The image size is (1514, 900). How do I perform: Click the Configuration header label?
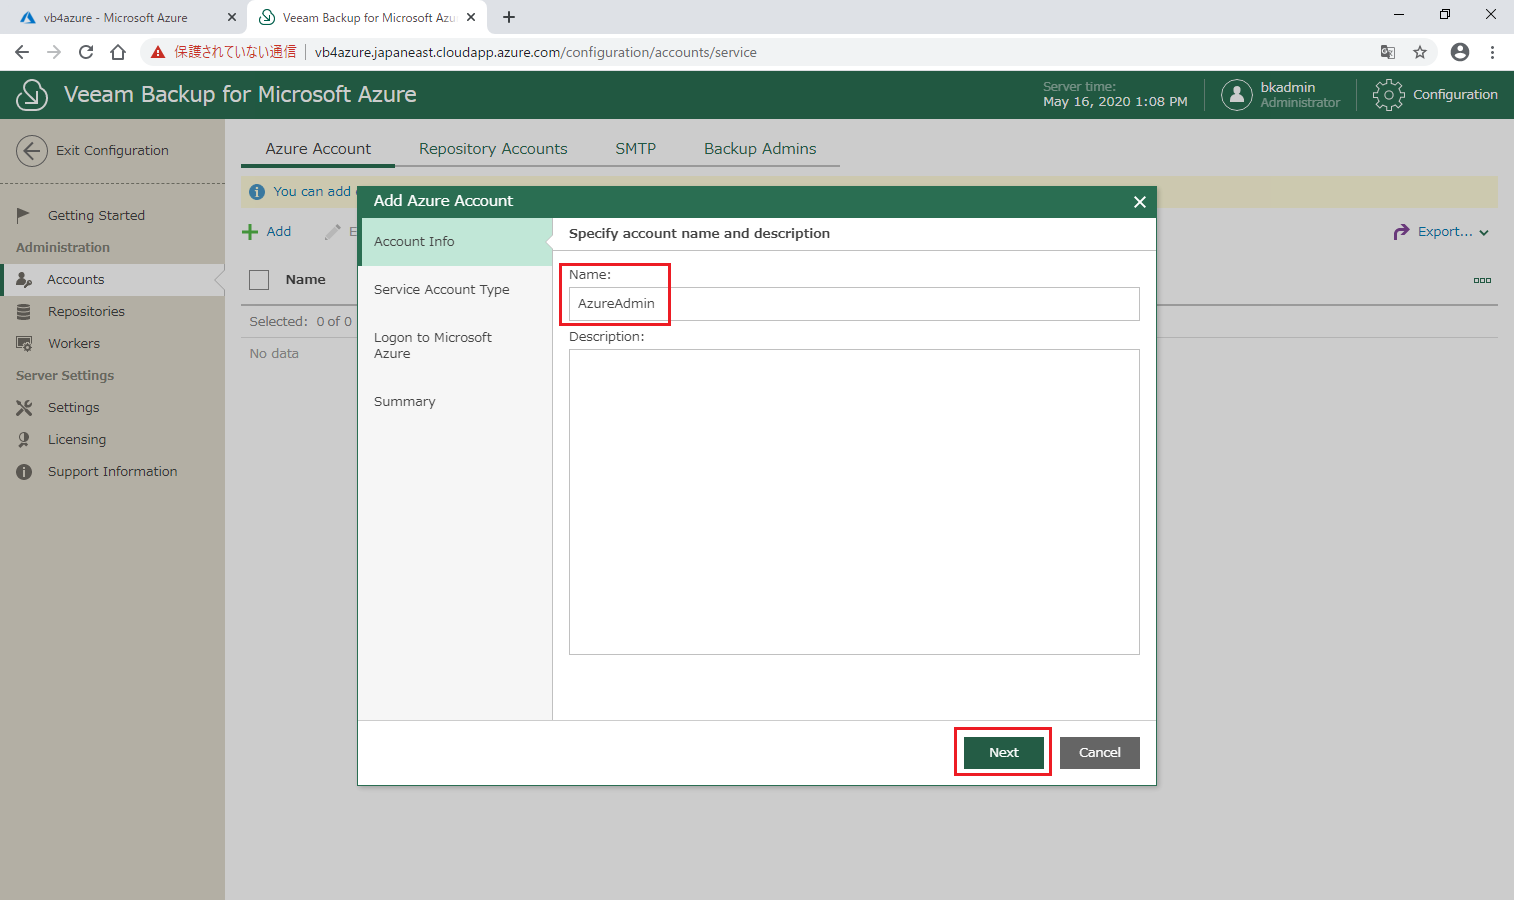pyautogui.click(x=1455, y=95)
